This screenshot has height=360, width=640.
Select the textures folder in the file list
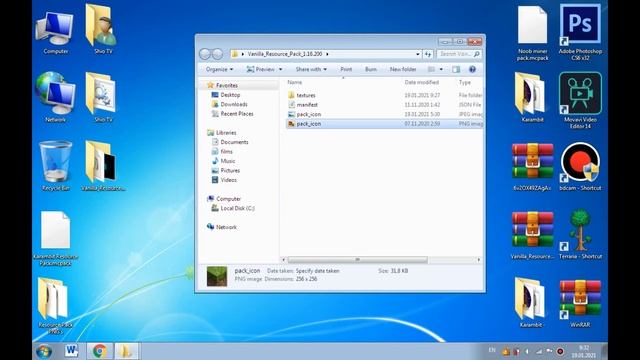(384, 95)
